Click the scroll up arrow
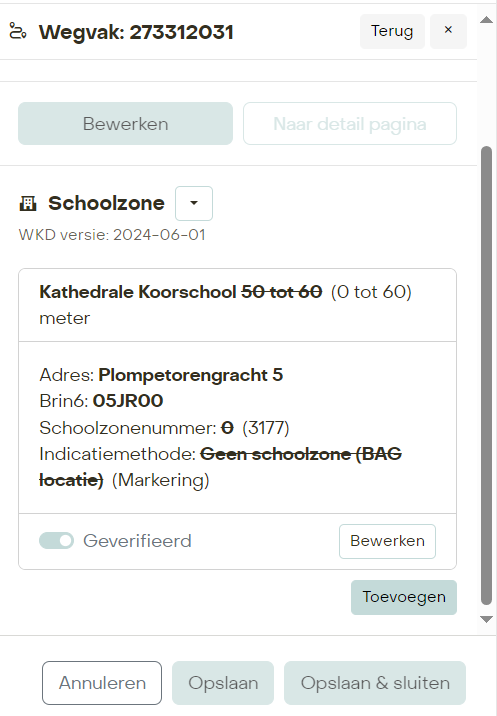The height and width of the screenshot is (716, 497). pos(486,20)
